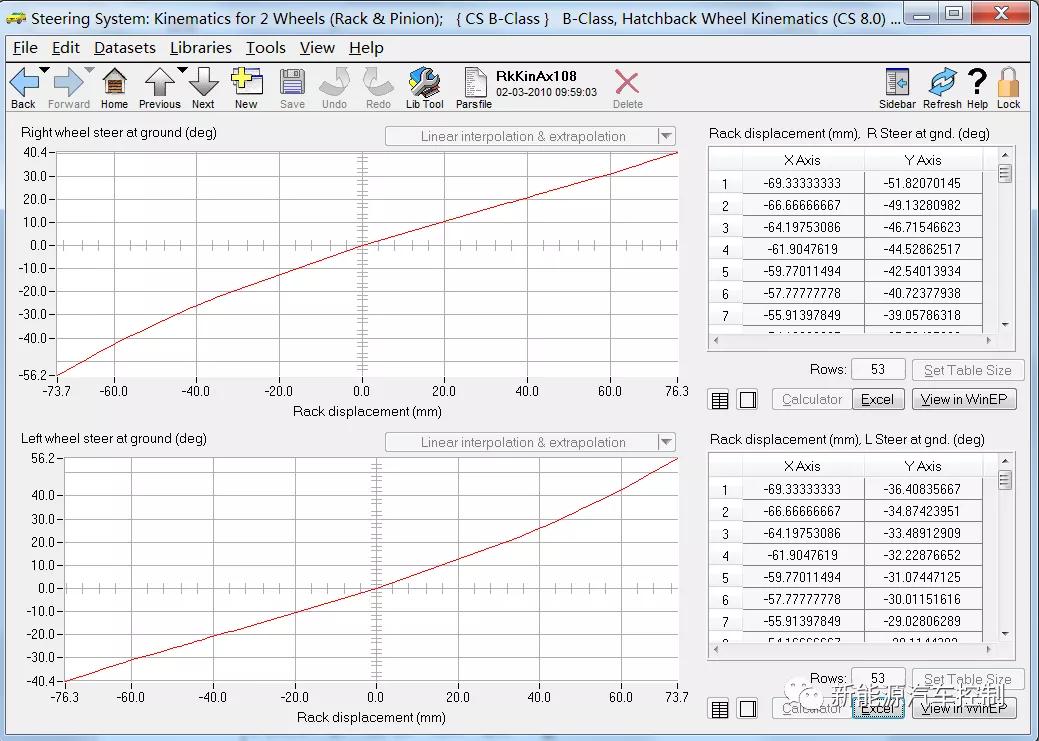Switch right wheel data to table view
Image resolution: width=1039 pixels, height=741 pixels.
tap(719, 400)
